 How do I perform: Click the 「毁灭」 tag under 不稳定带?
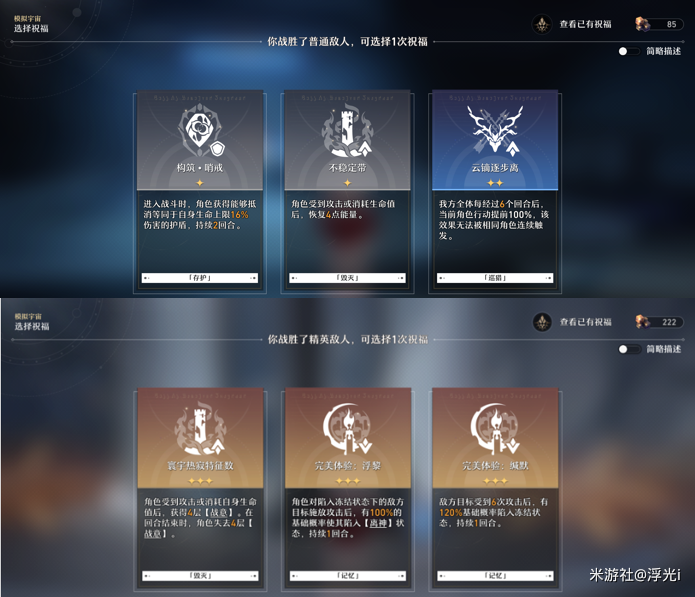(x=348, y=278)
